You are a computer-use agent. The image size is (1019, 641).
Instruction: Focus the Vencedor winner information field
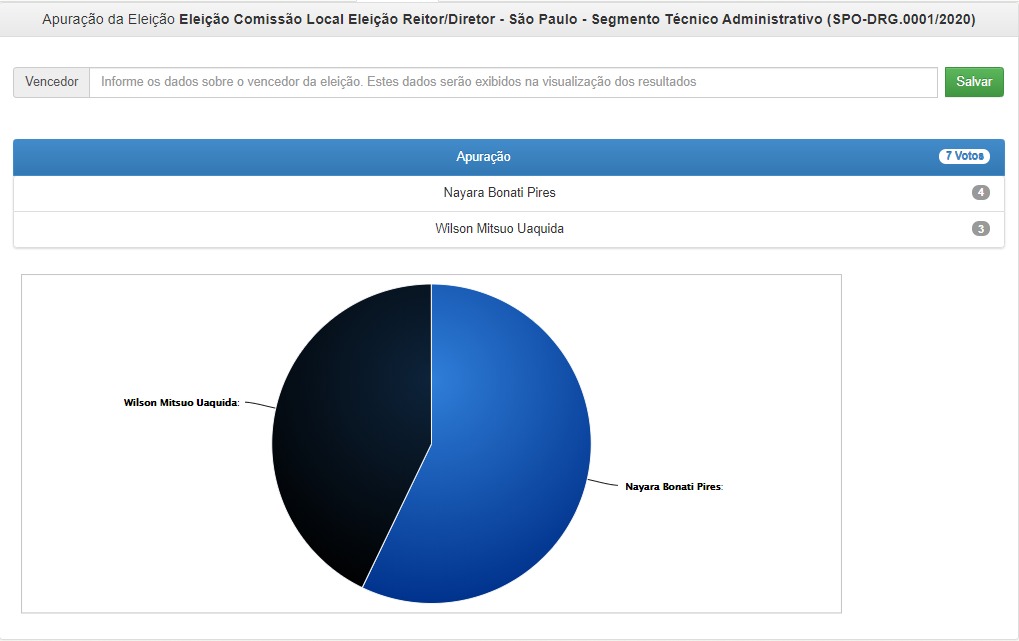(x=513, y=82)
